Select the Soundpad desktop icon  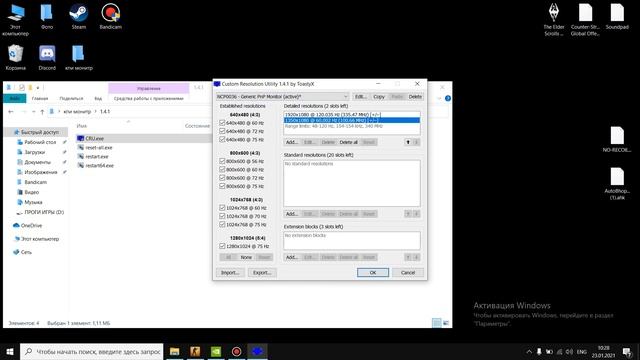tap(617, 16)
